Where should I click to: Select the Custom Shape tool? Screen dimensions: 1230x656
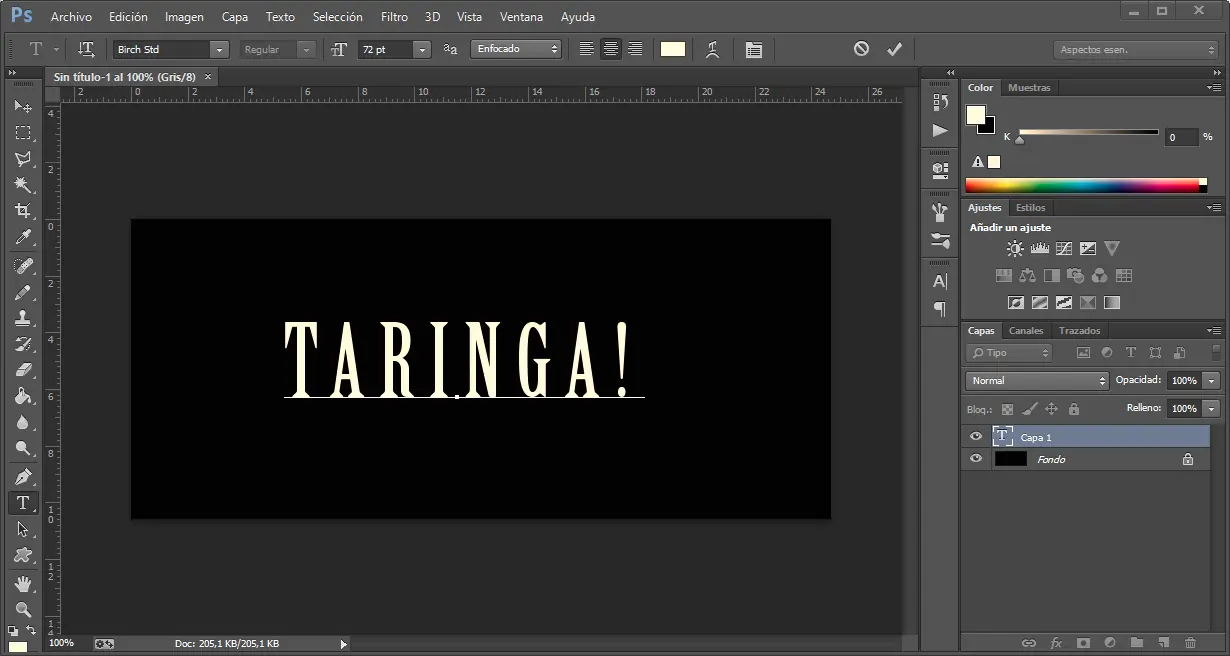[23, 555]
